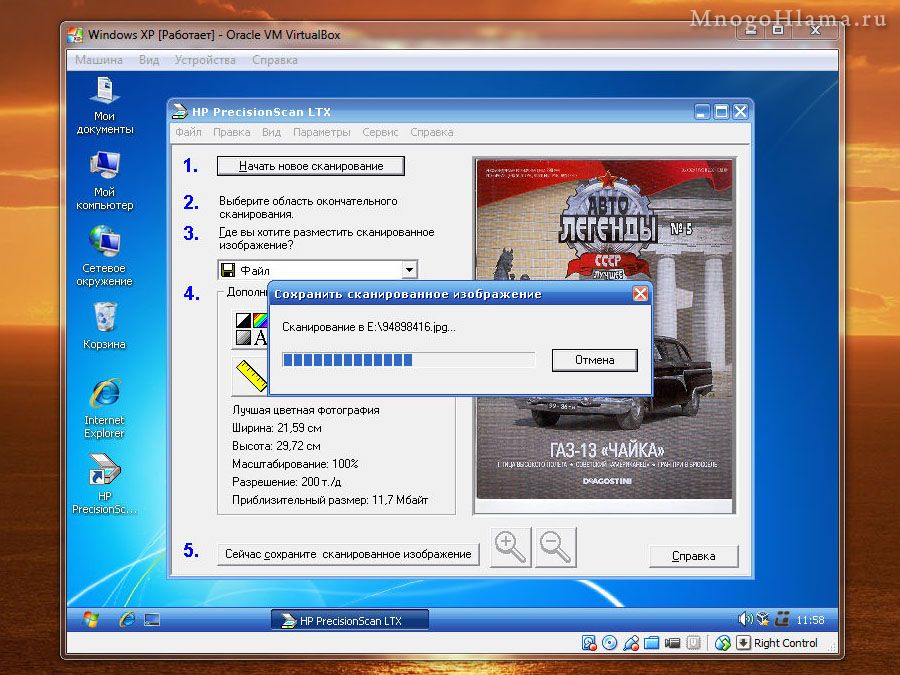Click Show Desktop quick launch icon
Image resolution: width=900 pixels, height=675 pixels.
(x=152, y=619)
